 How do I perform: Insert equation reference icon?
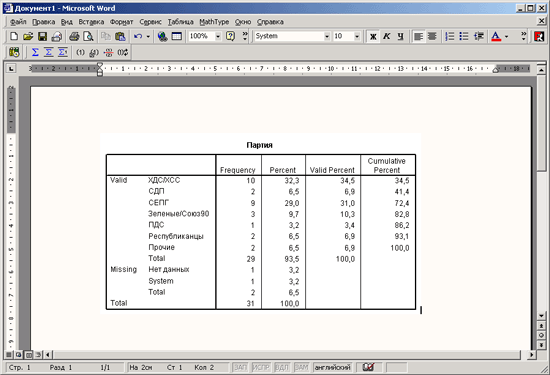coord(94,53)
